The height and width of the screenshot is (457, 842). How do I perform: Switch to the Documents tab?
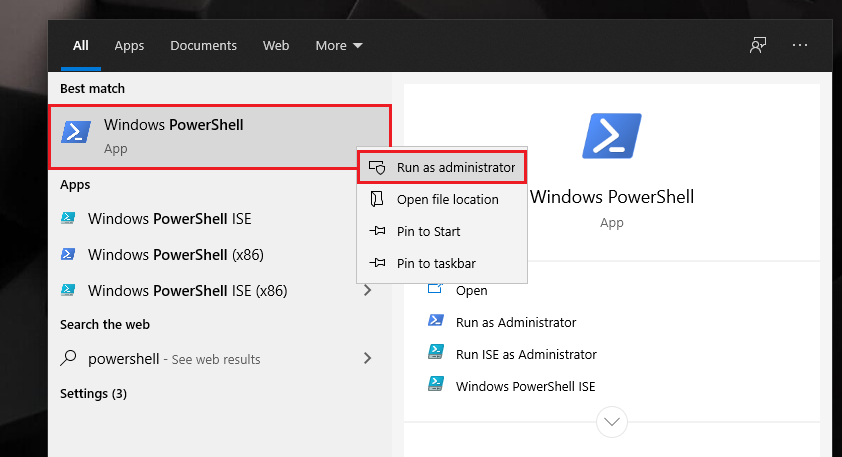203,45
